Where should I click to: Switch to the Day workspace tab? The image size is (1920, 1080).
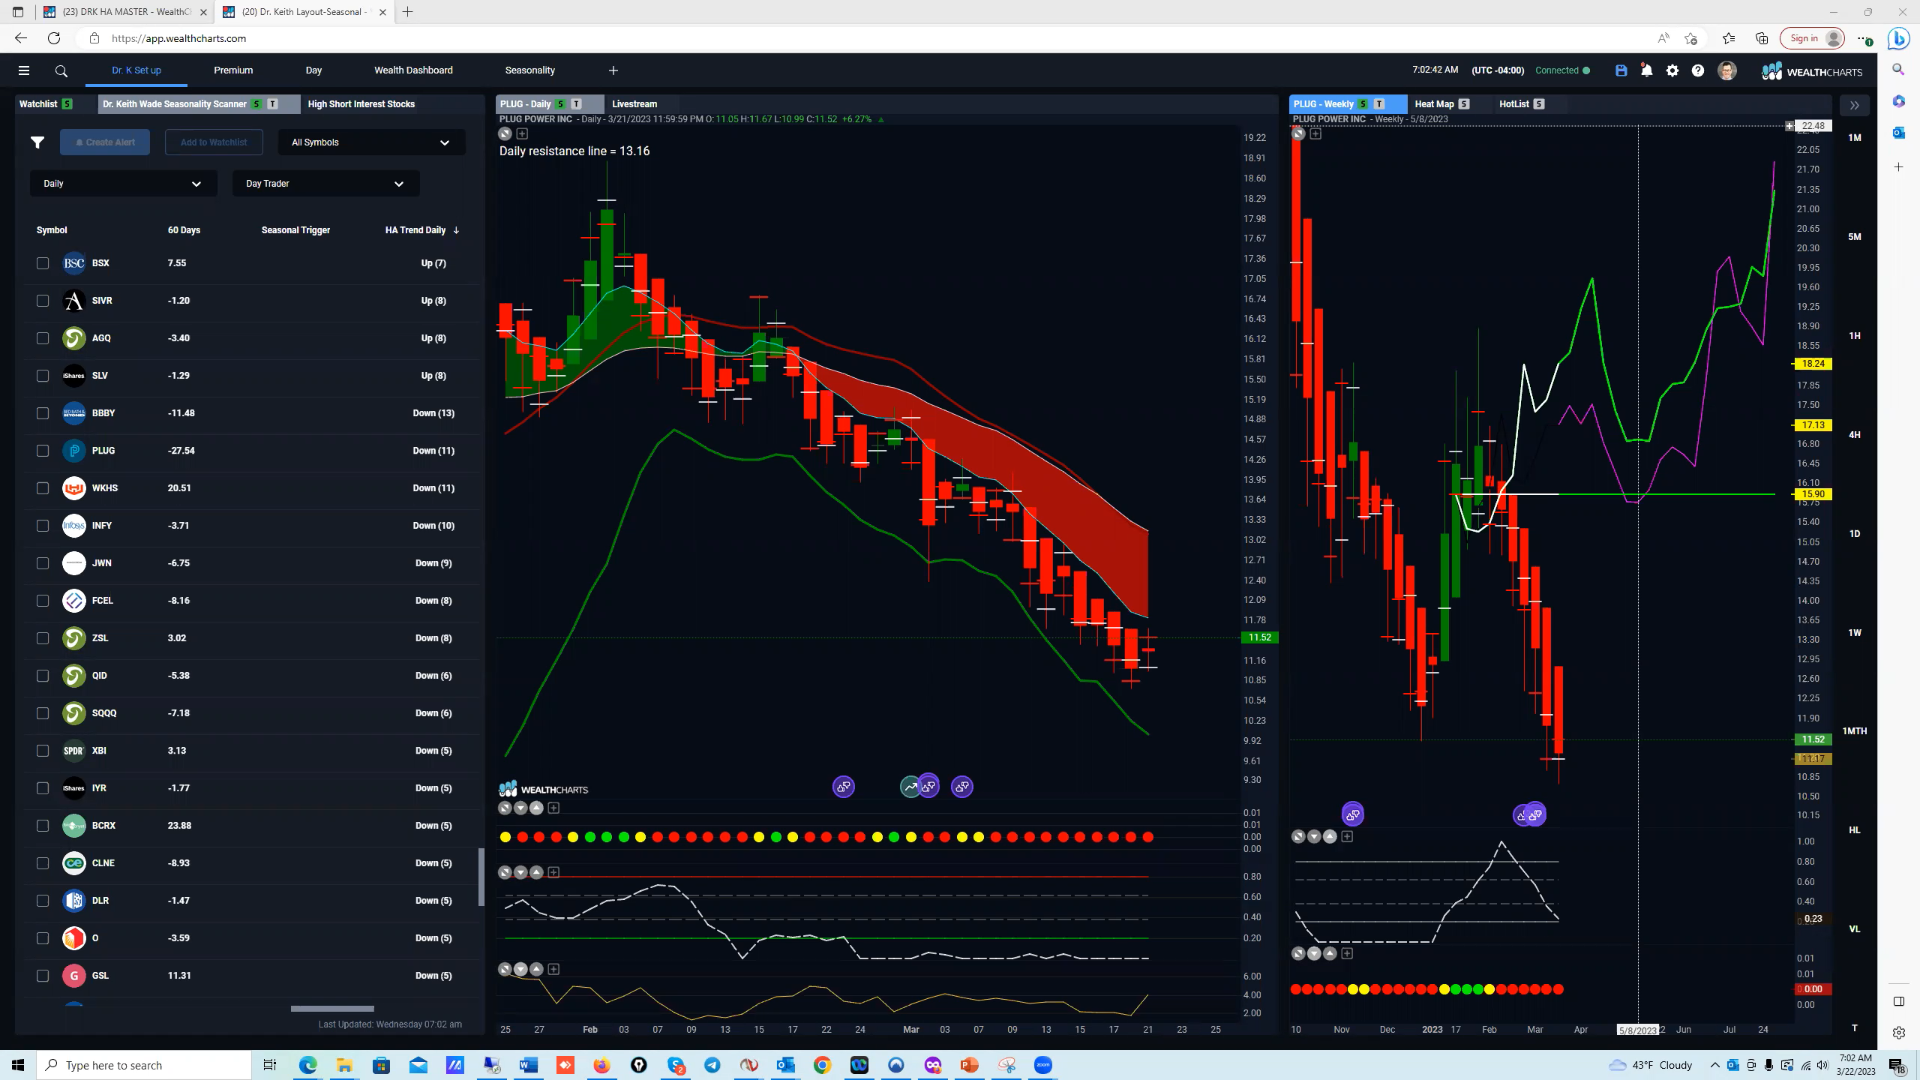pos(314,71)
